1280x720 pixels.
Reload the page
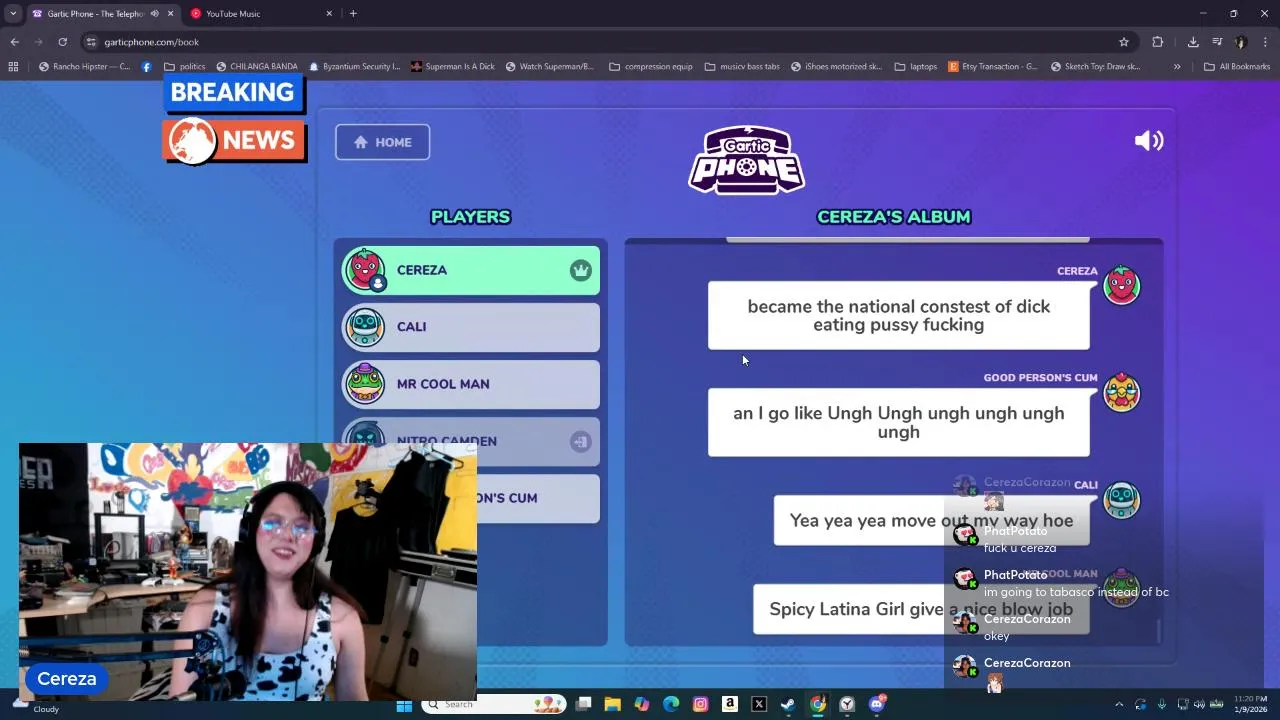[62, 42]
